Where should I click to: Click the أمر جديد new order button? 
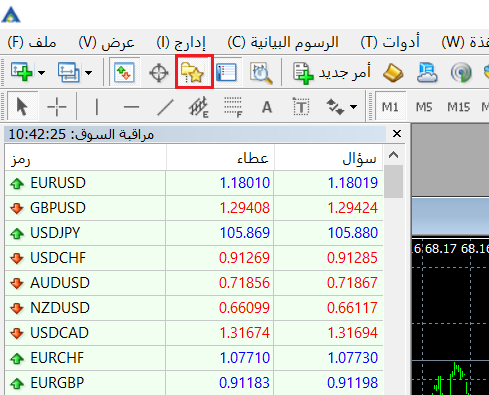point(332,73)
